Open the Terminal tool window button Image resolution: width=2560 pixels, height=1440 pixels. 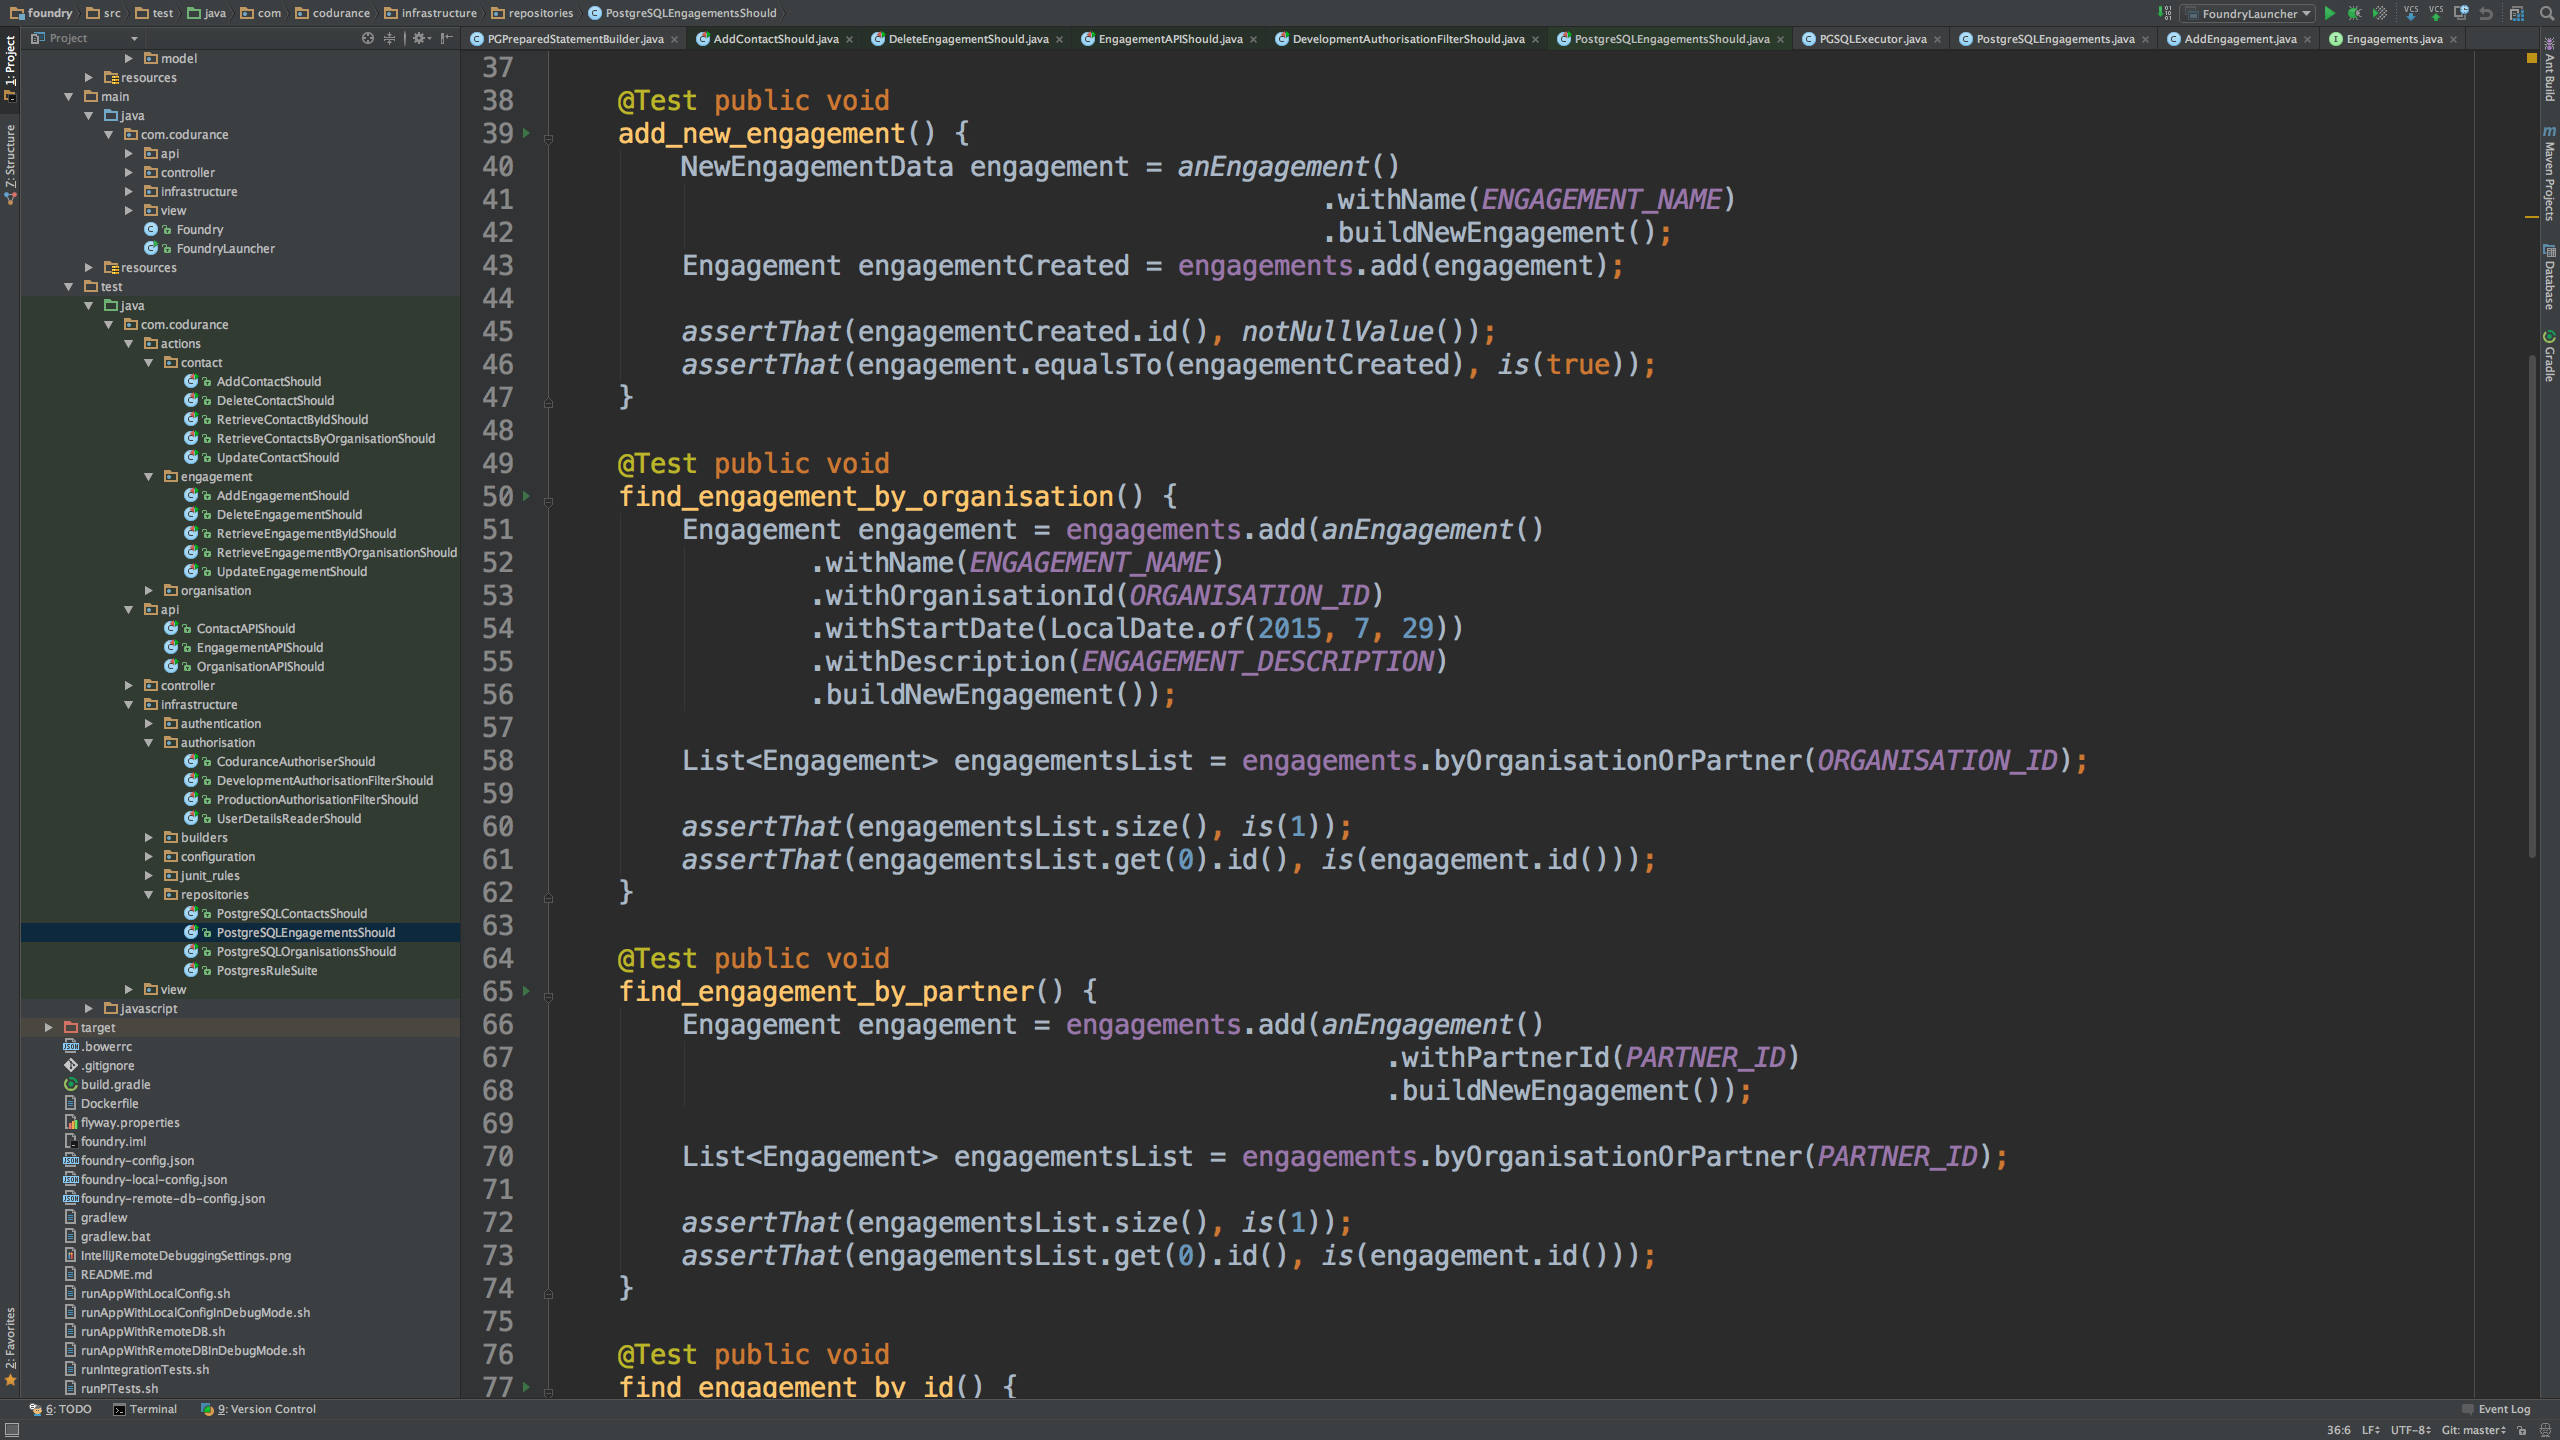[145, 1409]
